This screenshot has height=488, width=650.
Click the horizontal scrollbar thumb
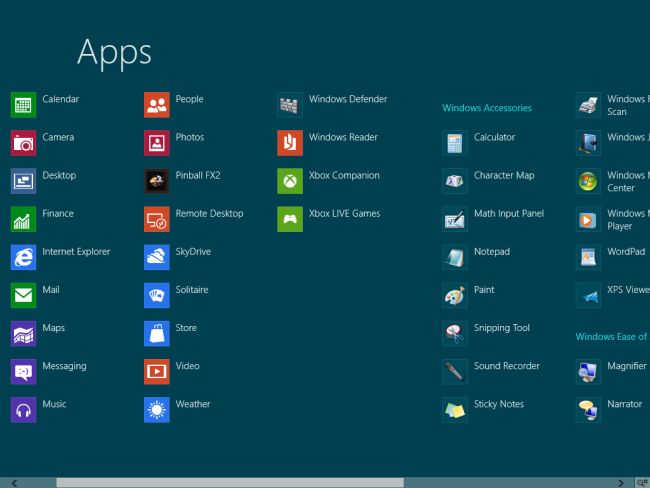point(230,483)
